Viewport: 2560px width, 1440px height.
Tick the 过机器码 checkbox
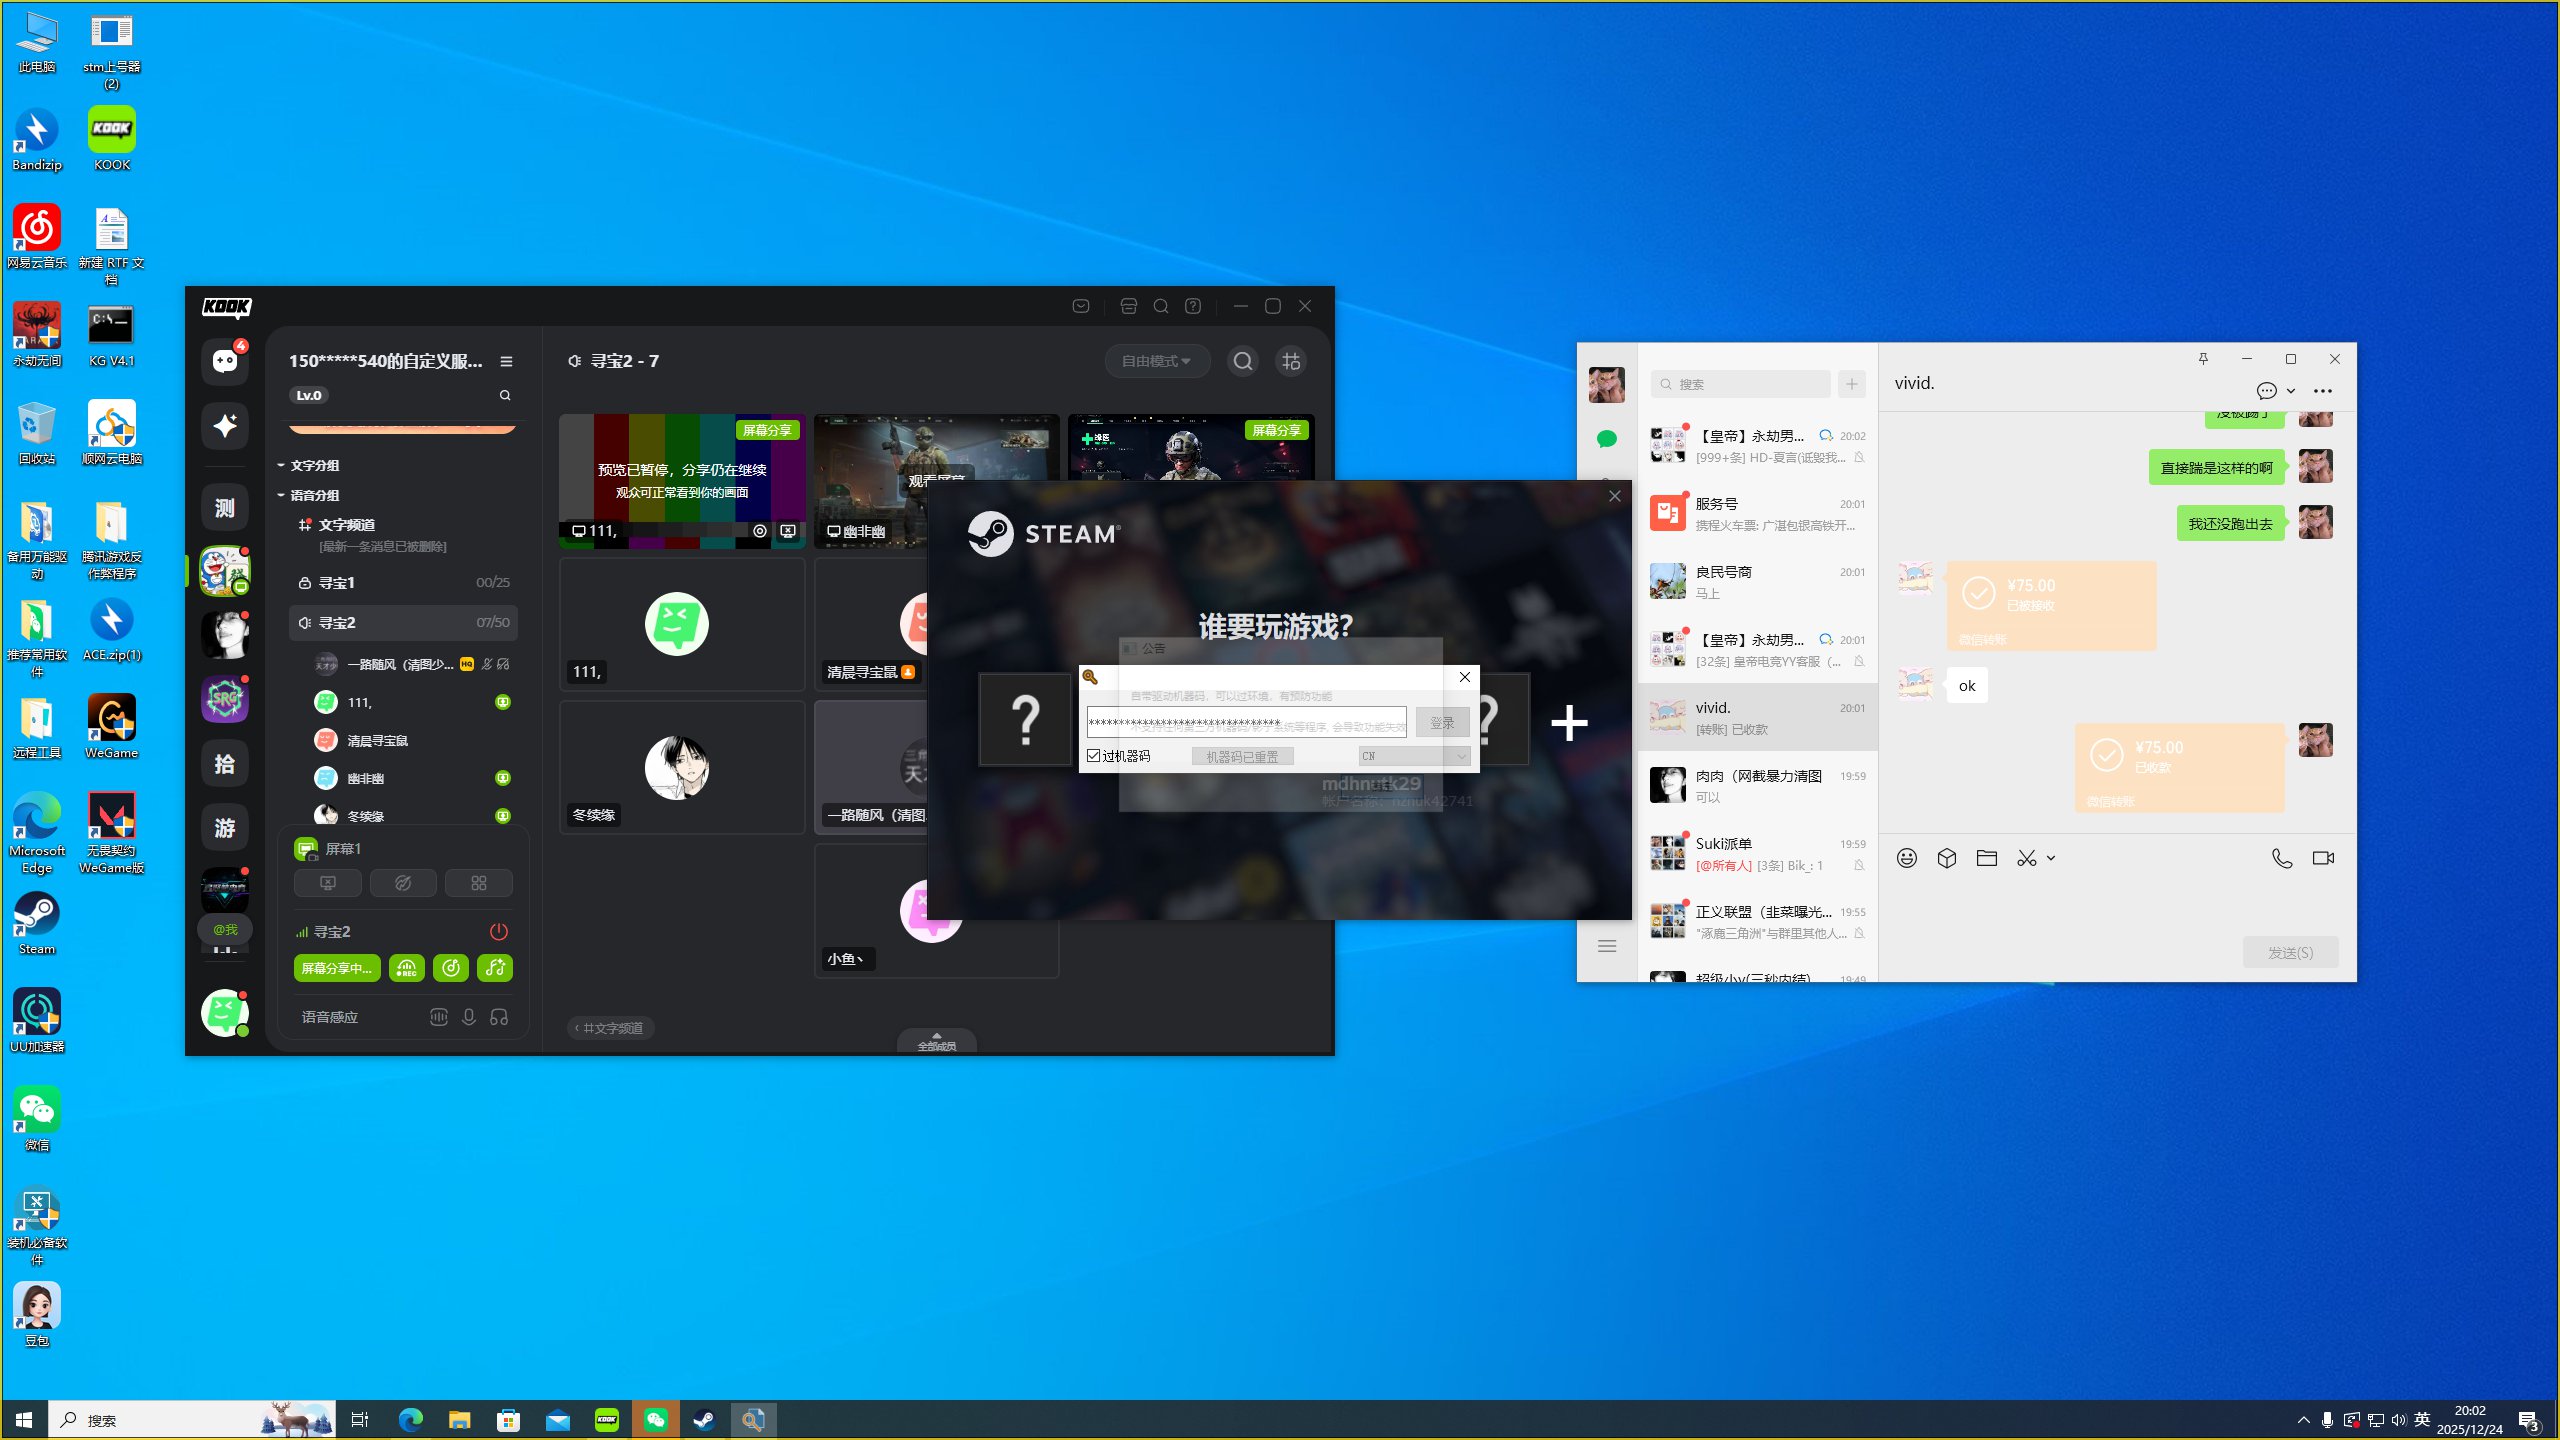(1094, 756)
